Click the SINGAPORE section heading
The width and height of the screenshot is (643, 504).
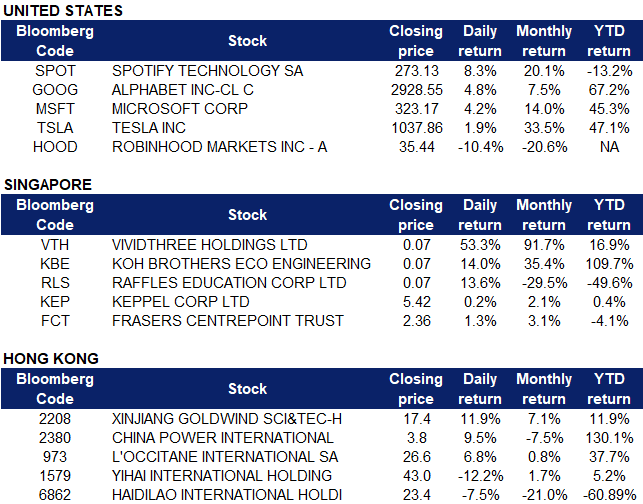48,185
